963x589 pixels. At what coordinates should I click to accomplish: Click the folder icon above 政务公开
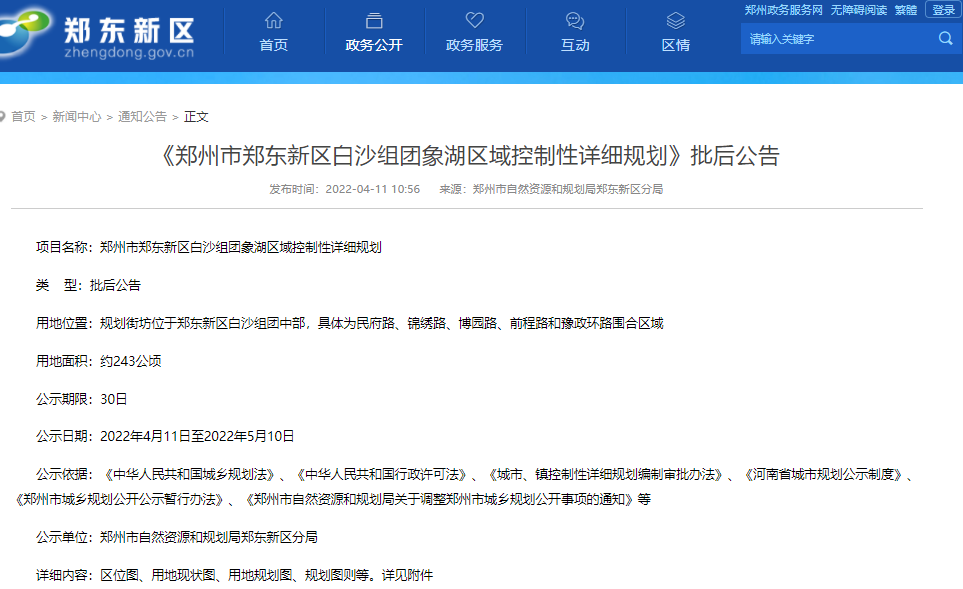(374, 21)
